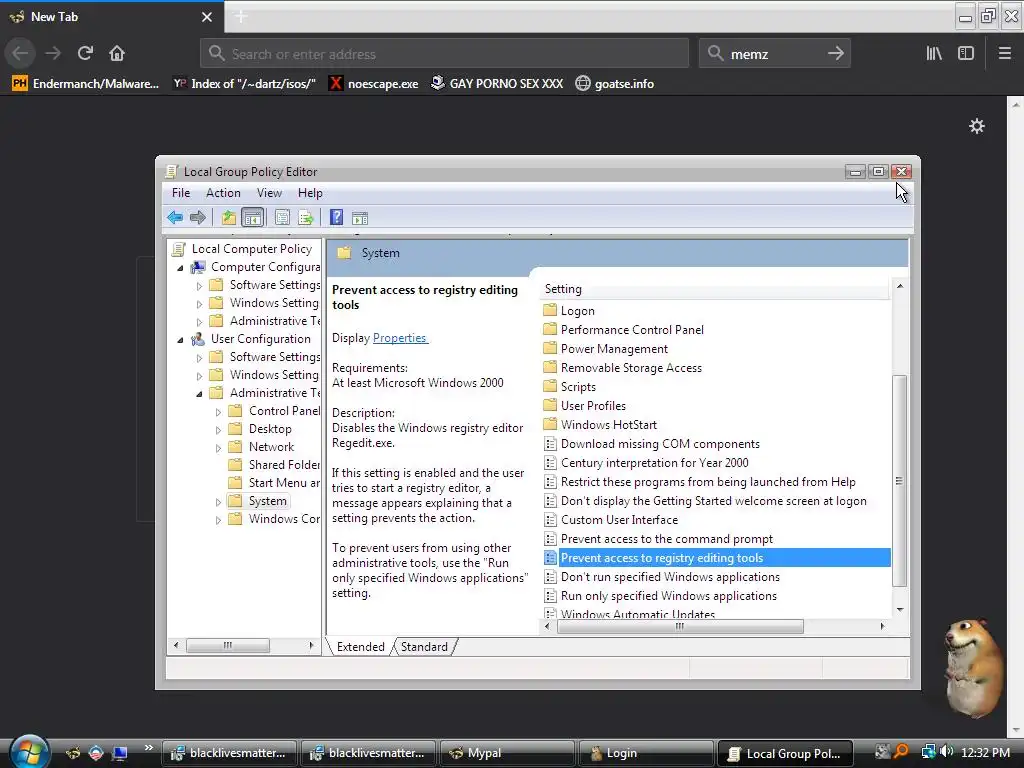Open New Tab page settings gear
Viewport: 1024px width, 768px height.
976,126
